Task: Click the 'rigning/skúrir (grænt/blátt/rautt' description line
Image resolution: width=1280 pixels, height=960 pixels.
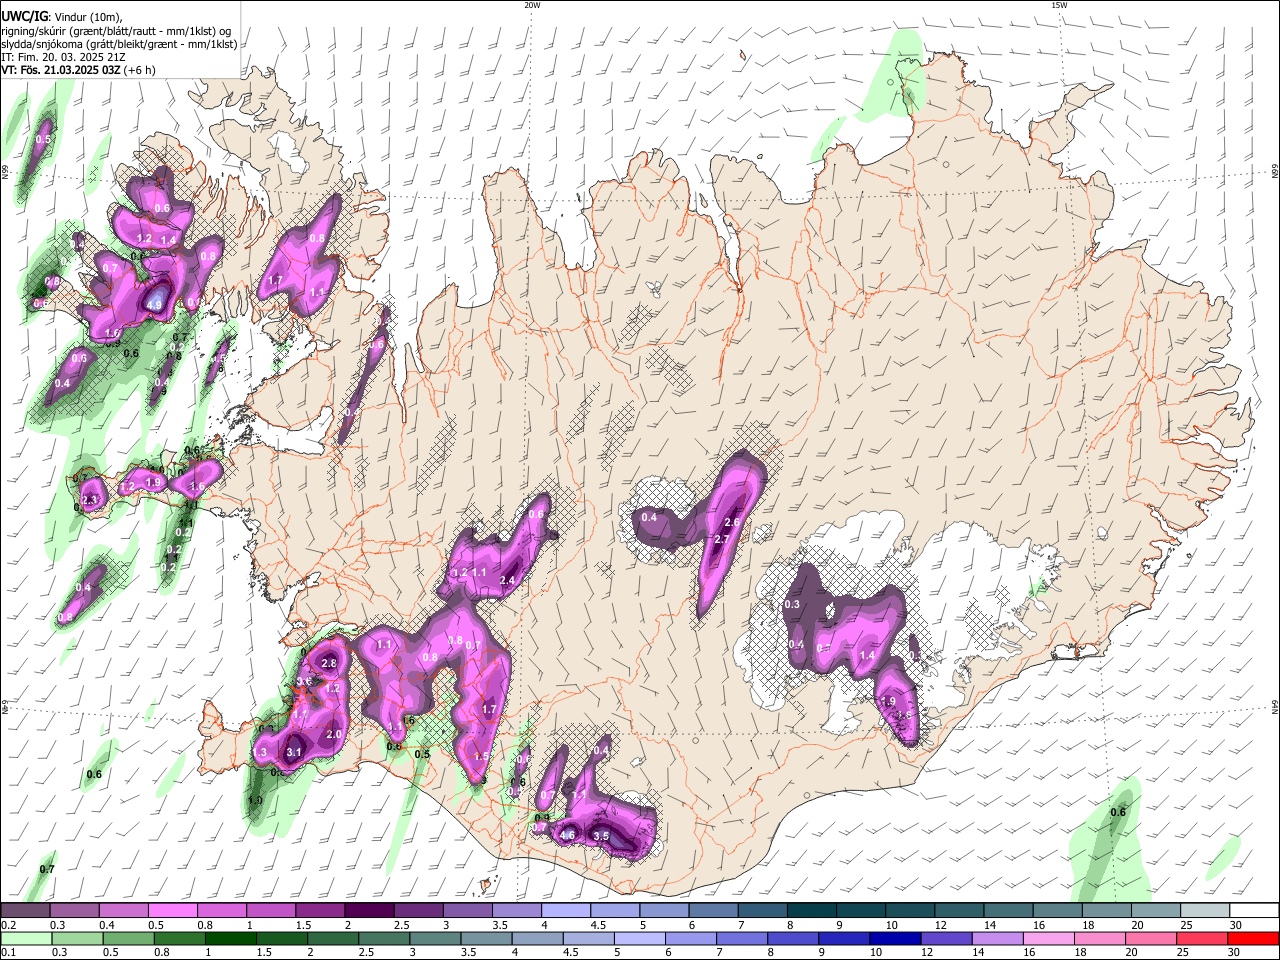Action: click(116, 31)
